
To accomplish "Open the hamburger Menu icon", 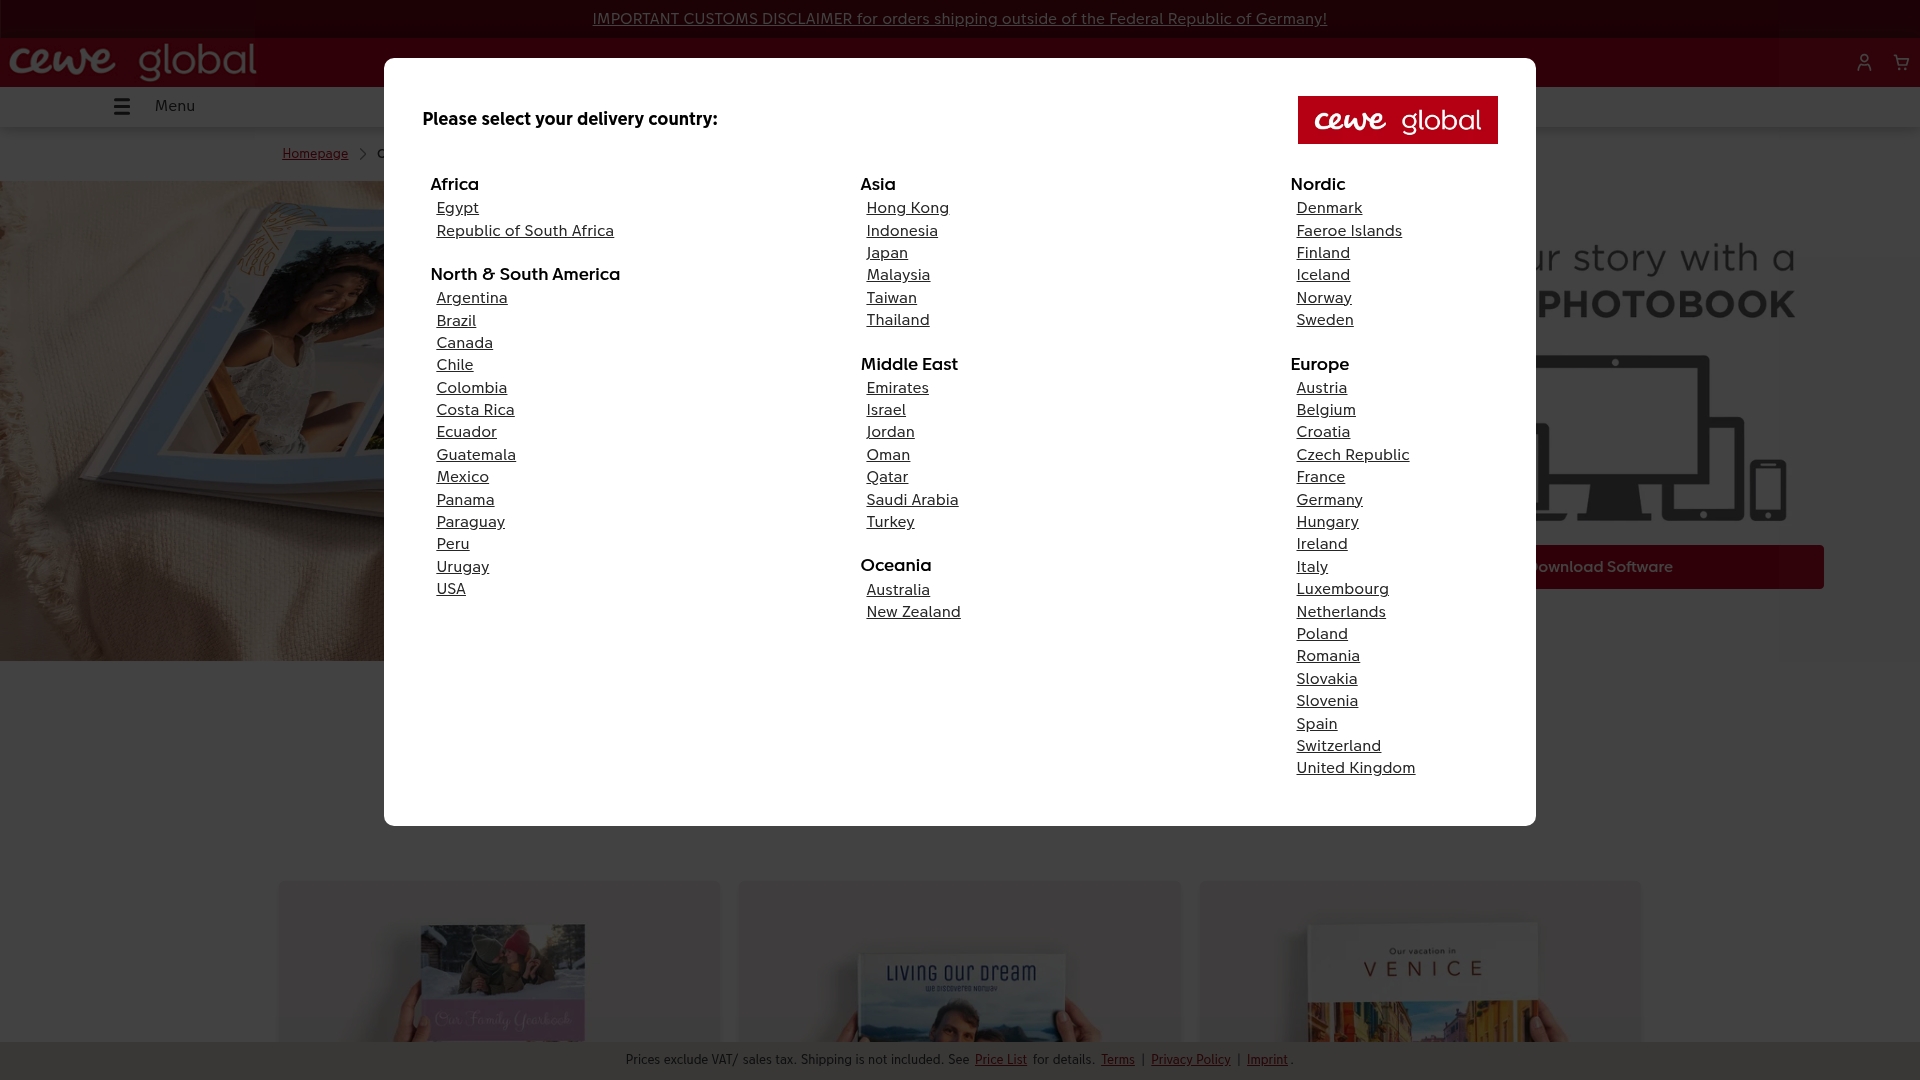I will 121,106.
